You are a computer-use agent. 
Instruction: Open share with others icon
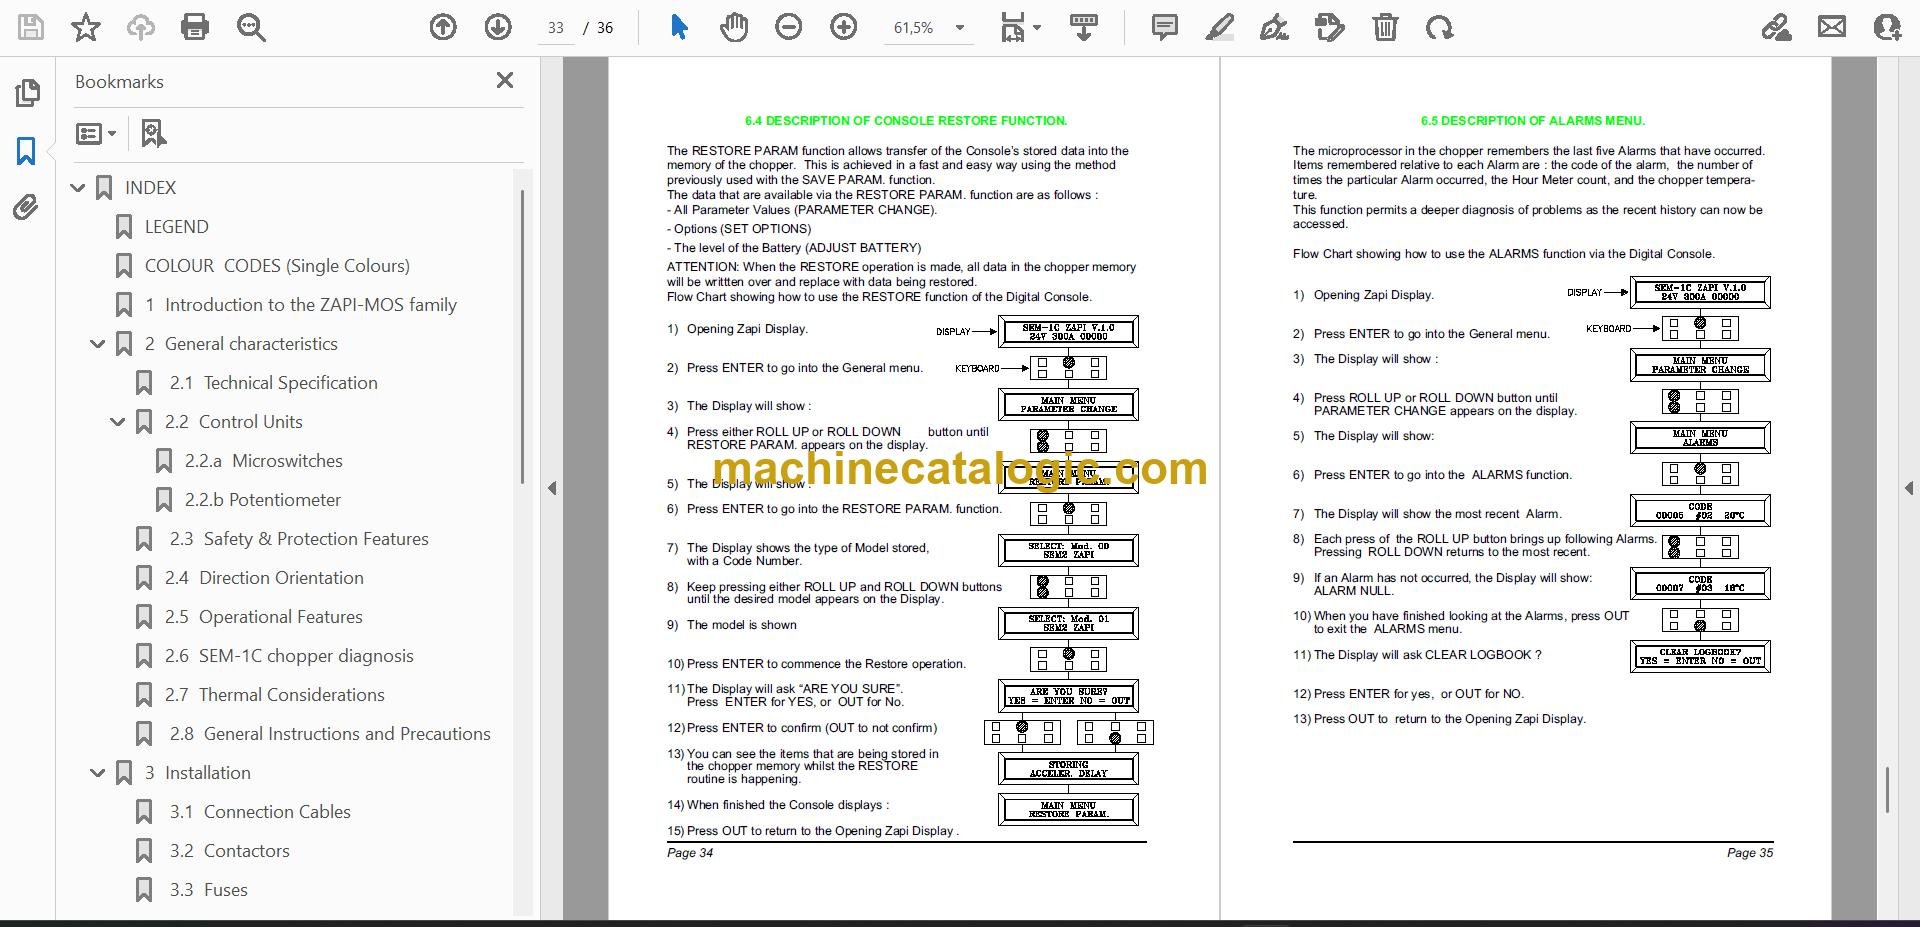(1887, 27)
